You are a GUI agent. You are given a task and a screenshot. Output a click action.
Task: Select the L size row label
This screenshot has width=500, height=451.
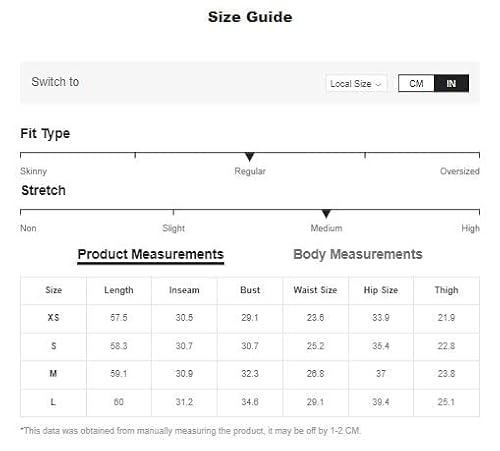click(53, 402)
